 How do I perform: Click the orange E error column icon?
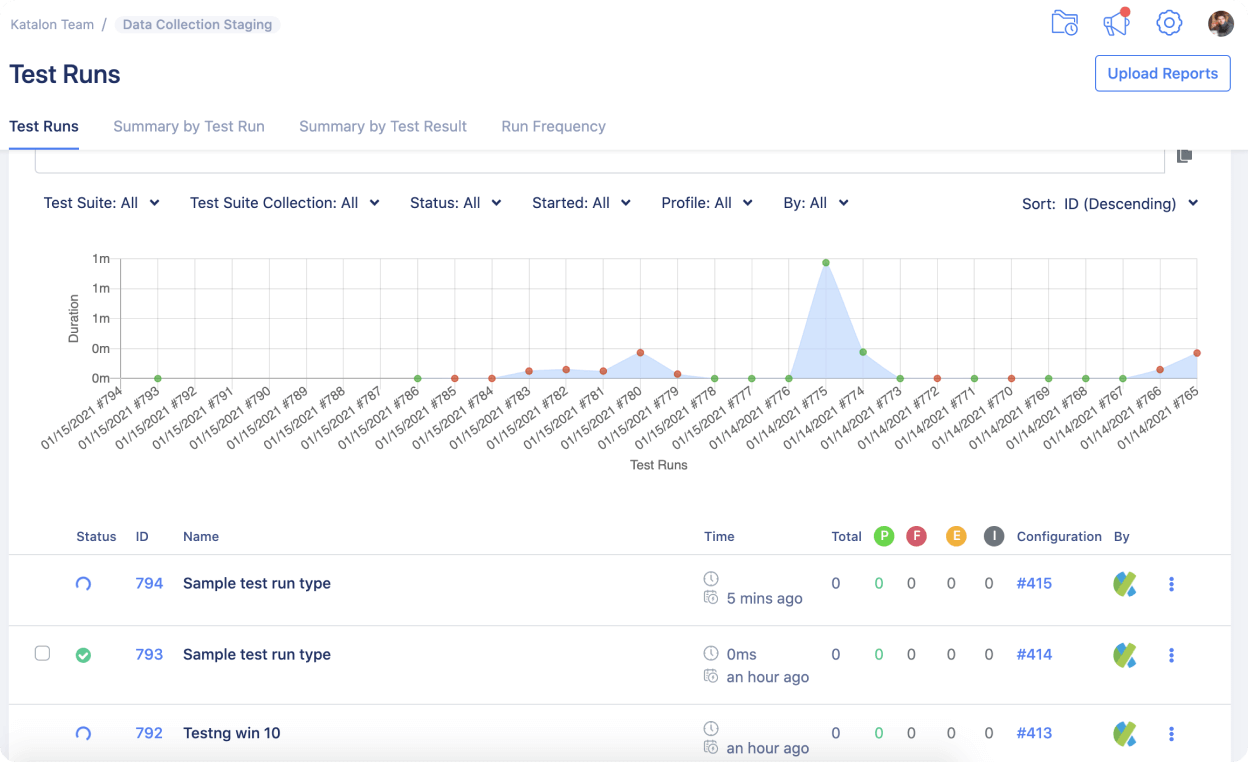(956, 536)
